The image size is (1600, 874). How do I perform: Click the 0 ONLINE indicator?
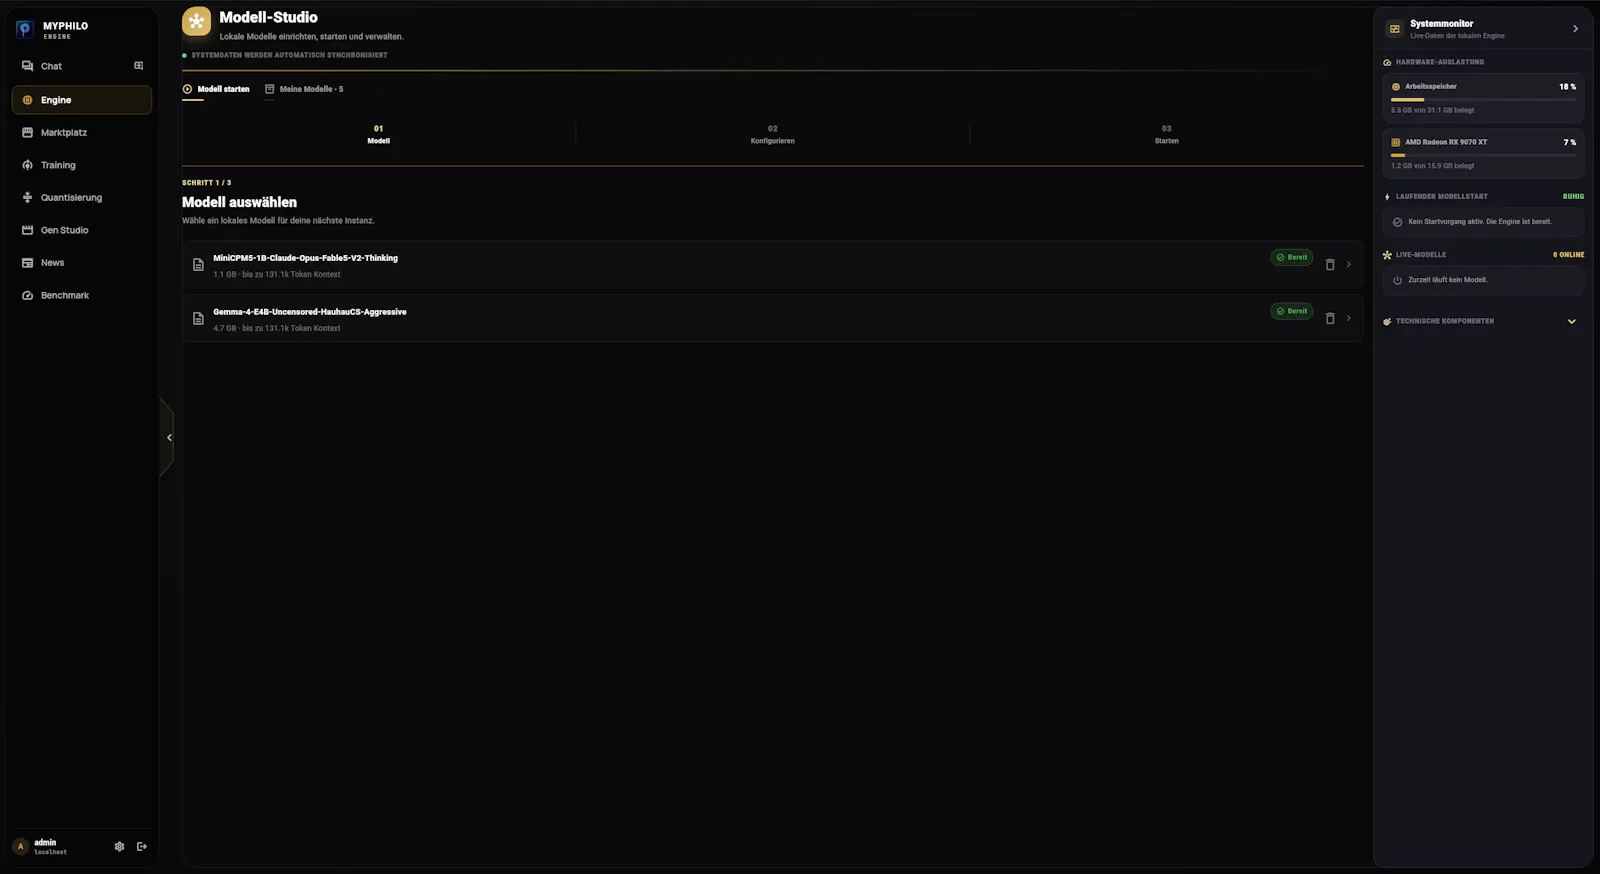point(1568,255)
